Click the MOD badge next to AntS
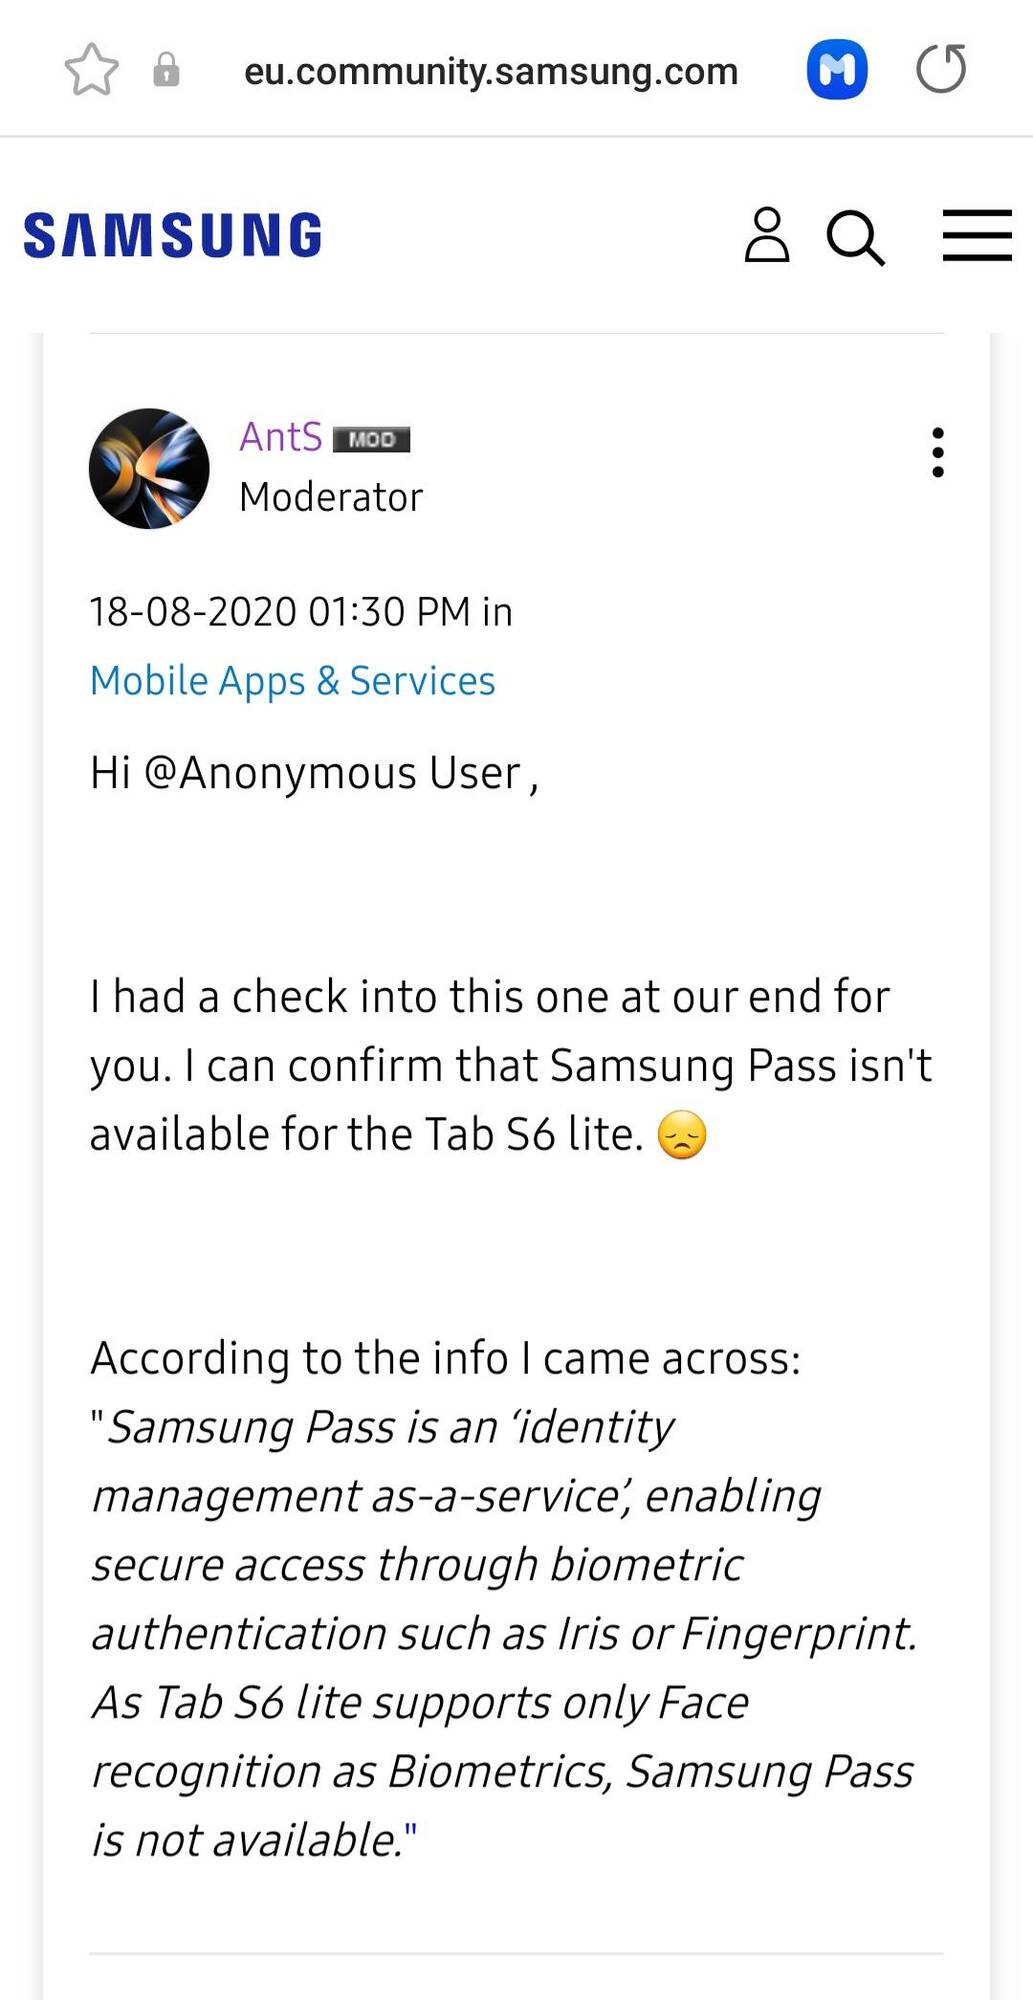The image size is (1033, 2000). pos(371,439)
